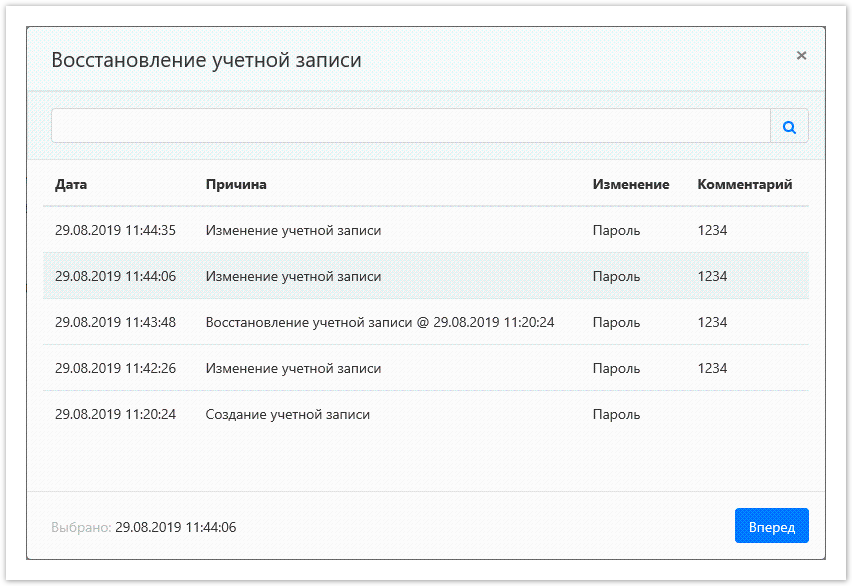The width and height of the screenshot is (852, 586).
Task: Click the Изменение column header
Action: 630,185
